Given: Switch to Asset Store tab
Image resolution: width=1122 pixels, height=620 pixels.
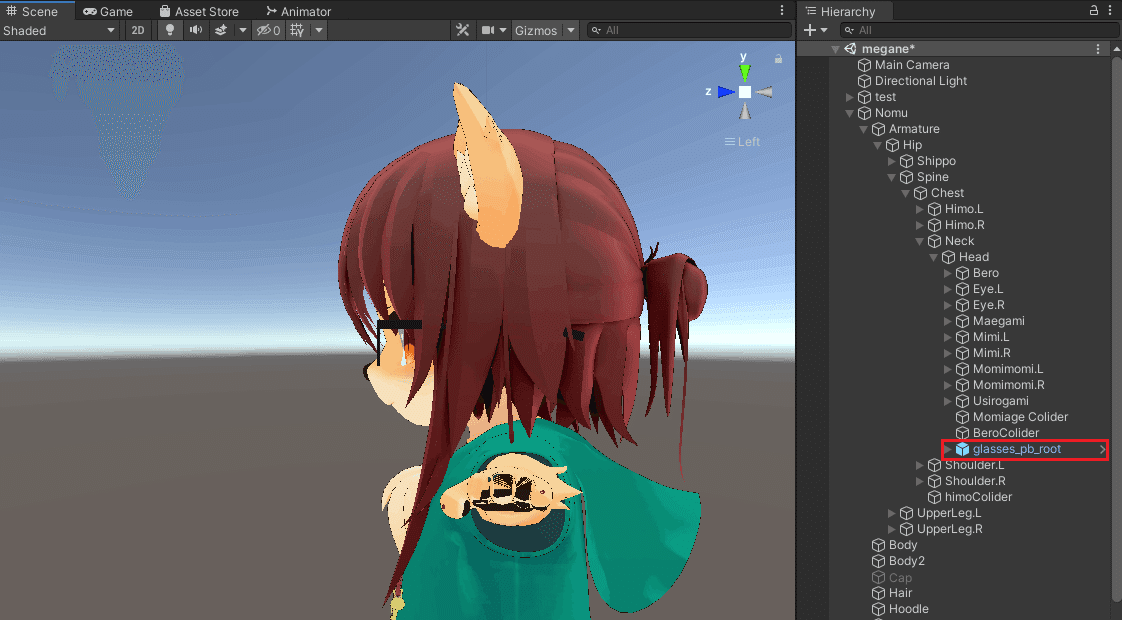Looking at the screenshot, I should tap(199, 11).
